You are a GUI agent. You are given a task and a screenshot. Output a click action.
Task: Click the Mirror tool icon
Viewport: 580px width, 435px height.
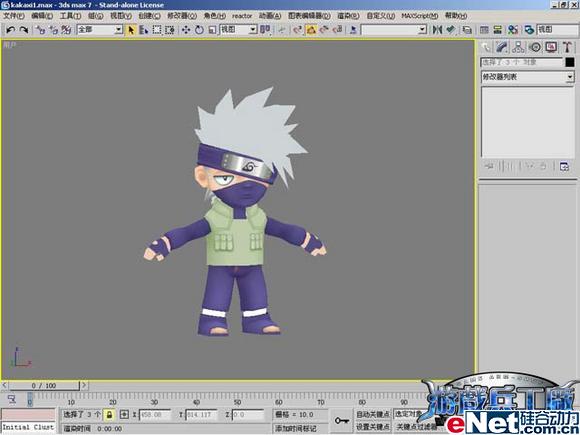pyautogui.click(x=437, y=30)
